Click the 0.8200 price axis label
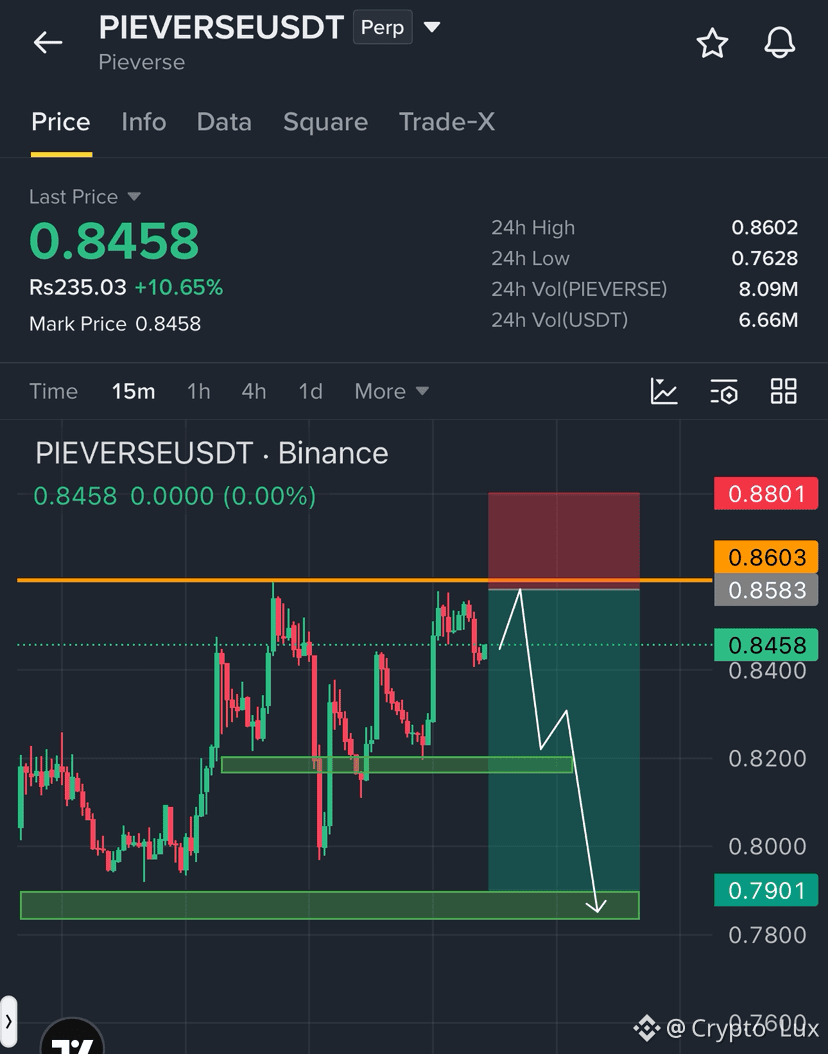This screenshot has width=828, height=1054. click(767, 759)
